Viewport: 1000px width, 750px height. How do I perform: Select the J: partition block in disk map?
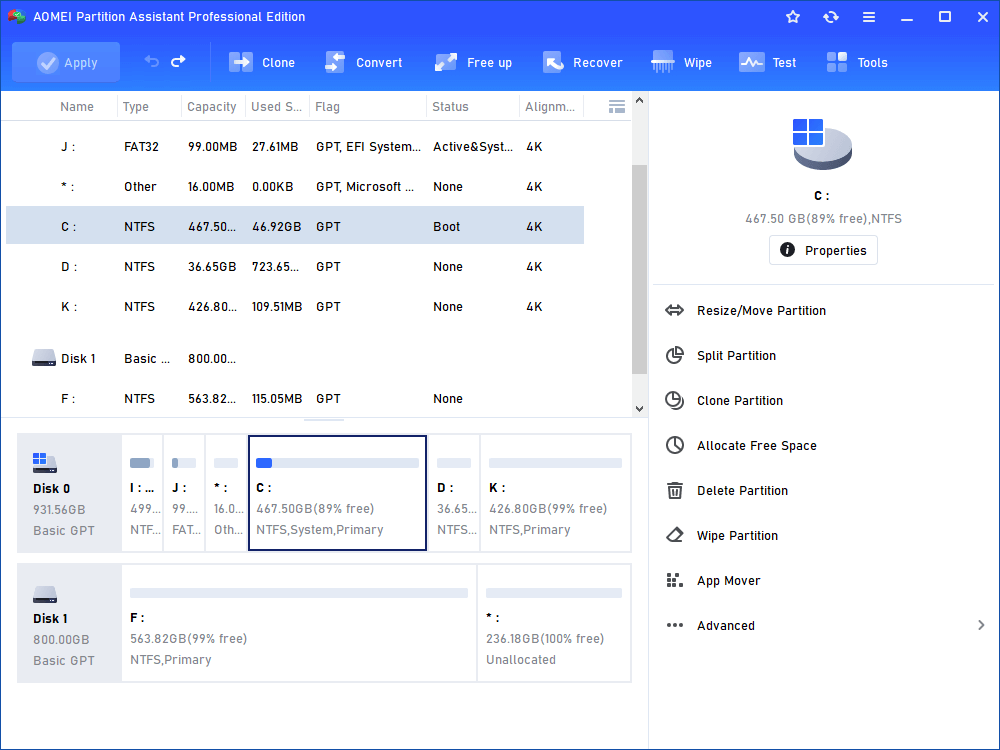point(184,493)
